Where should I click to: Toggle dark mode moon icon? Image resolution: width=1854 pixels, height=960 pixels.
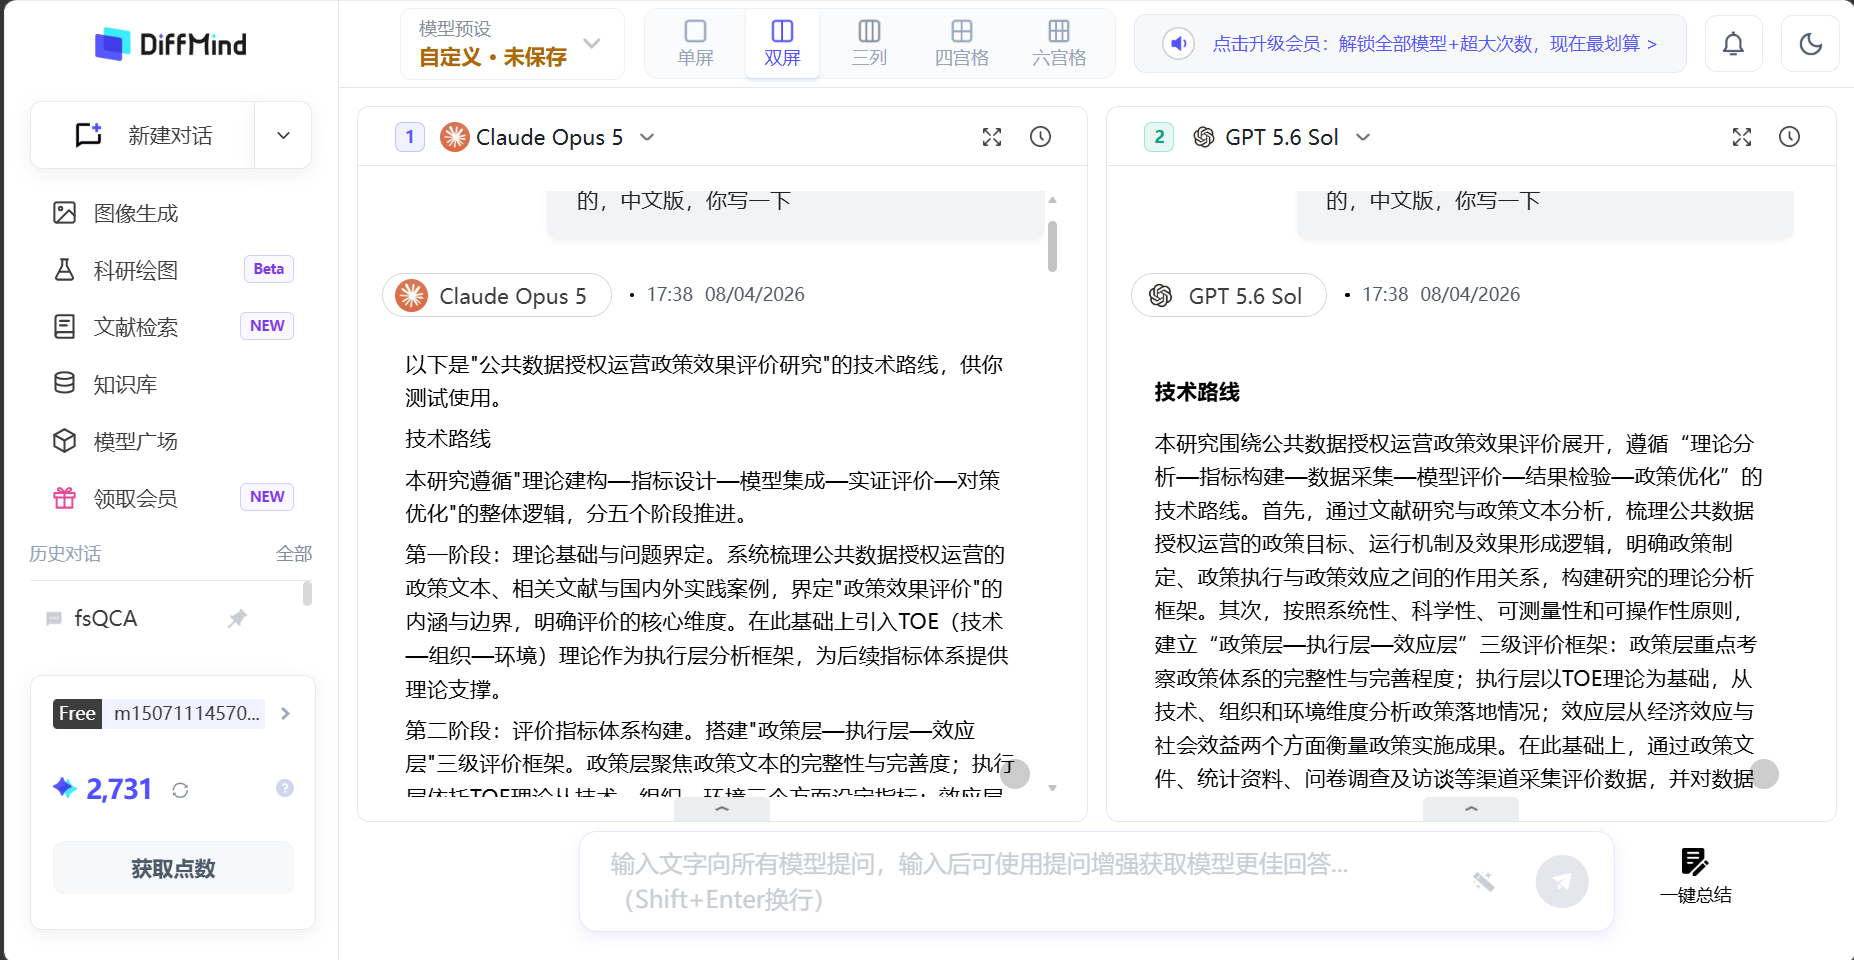point(1810,44)
